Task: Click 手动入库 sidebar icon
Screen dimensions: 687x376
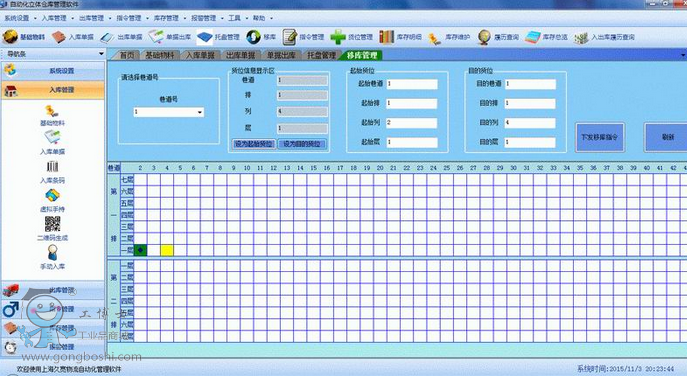Action: 53,253
